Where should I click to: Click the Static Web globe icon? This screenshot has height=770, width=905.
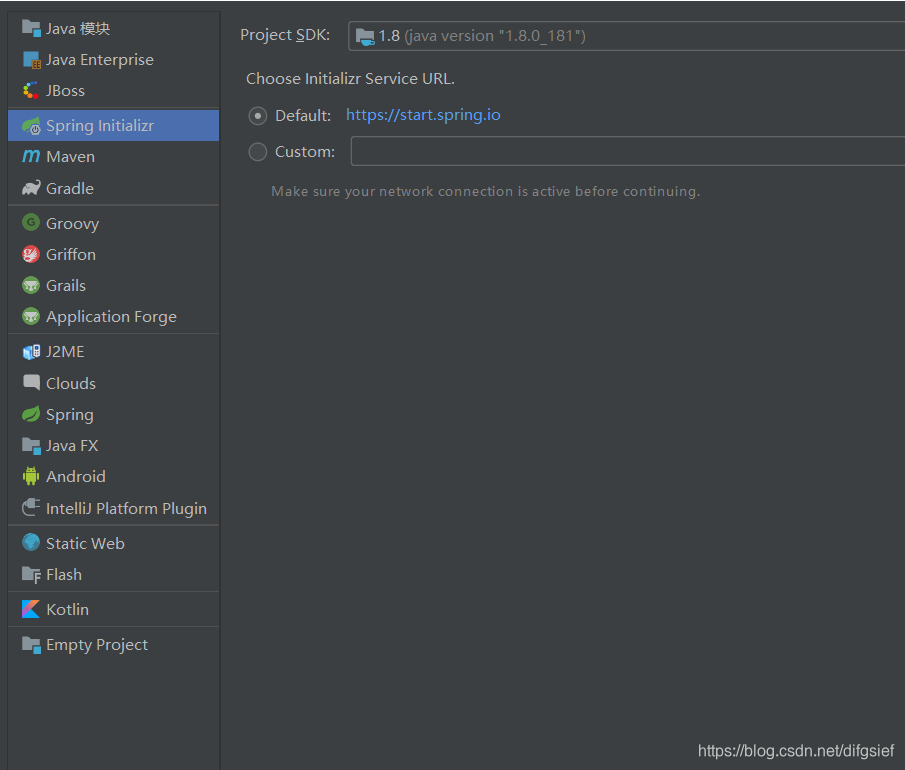(31, 543)
